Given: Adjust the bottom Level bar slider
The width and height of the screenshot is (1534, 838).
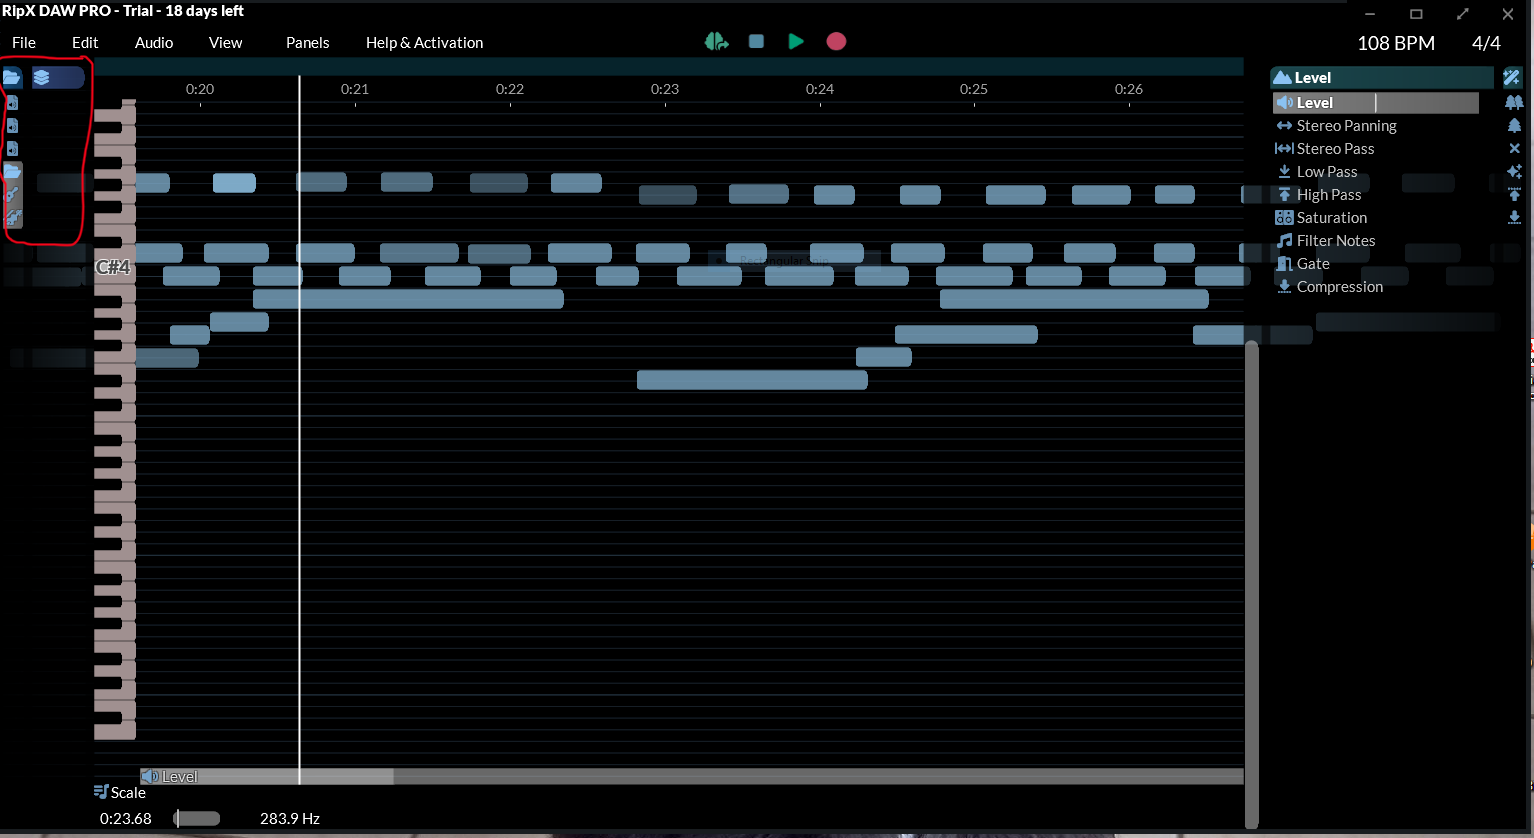Looking at the screenshot, I should pos(692,777).
